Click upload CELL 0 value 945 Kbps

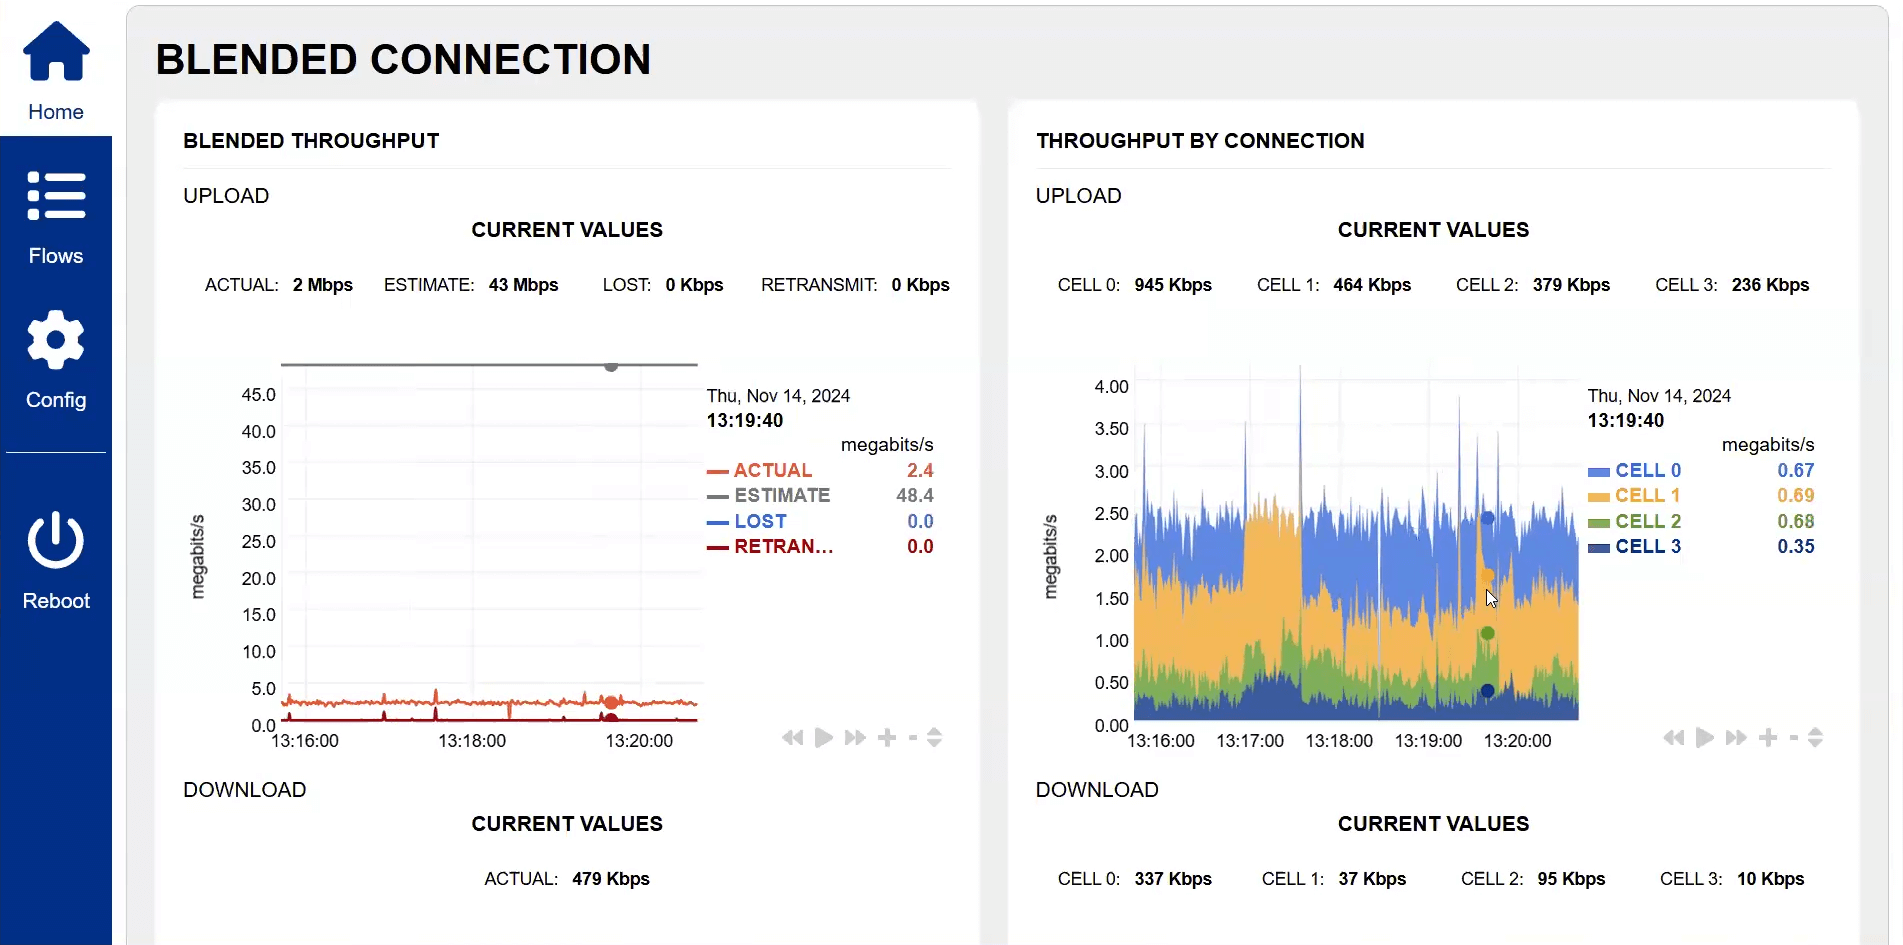tap(1173, 285)
